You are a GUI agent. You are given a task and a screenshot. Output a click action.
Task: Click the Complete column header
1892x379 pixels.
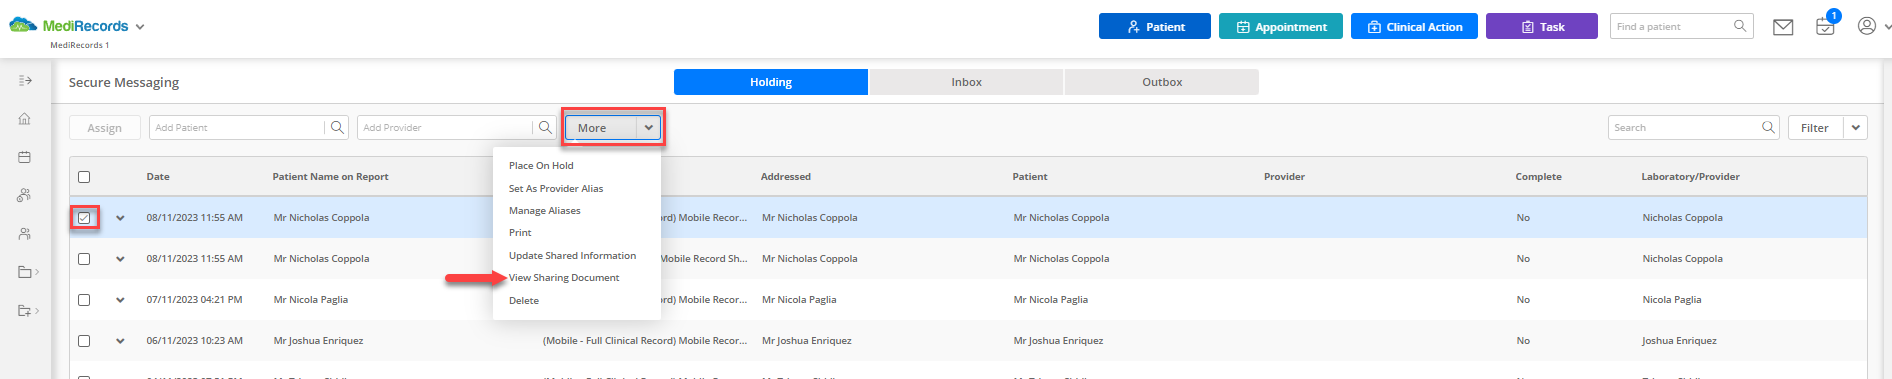pos(1538,177)
